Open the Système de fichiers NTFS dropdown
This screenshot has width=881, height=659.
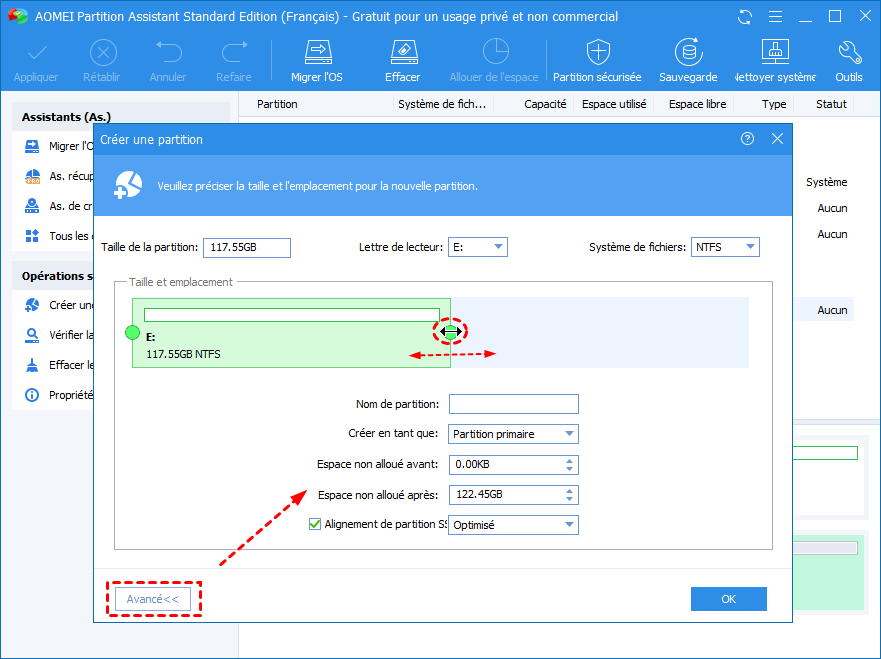point(725,247)
